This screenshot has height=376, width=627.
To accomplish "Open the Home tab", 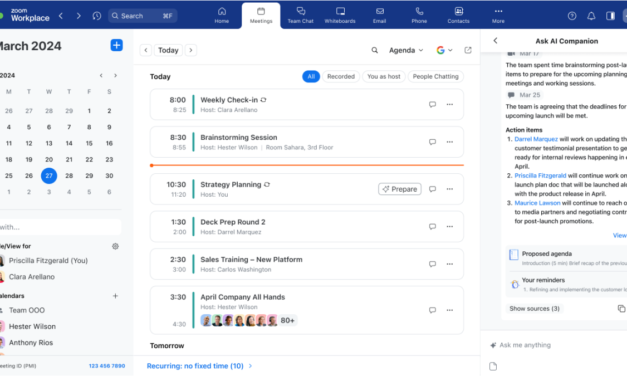I will (x=222, y=15).
